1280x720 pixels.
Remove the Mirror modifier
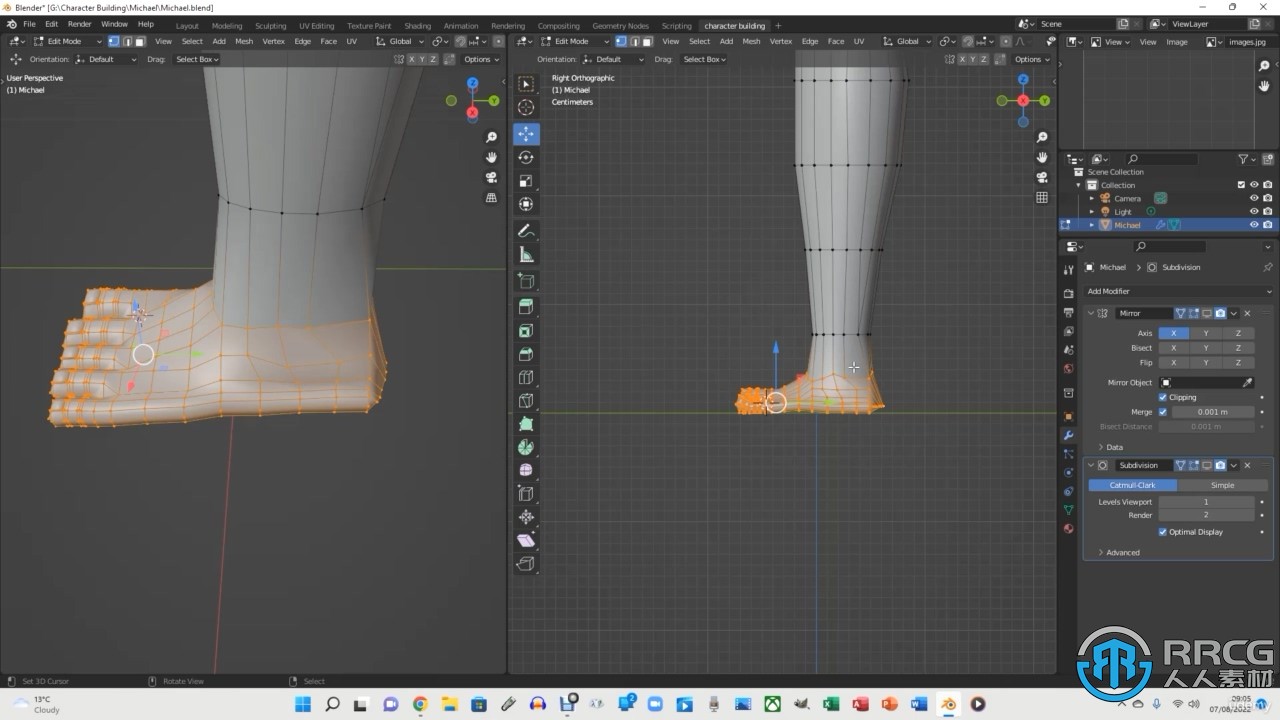pyautogui.click(x=1247, y=313)
